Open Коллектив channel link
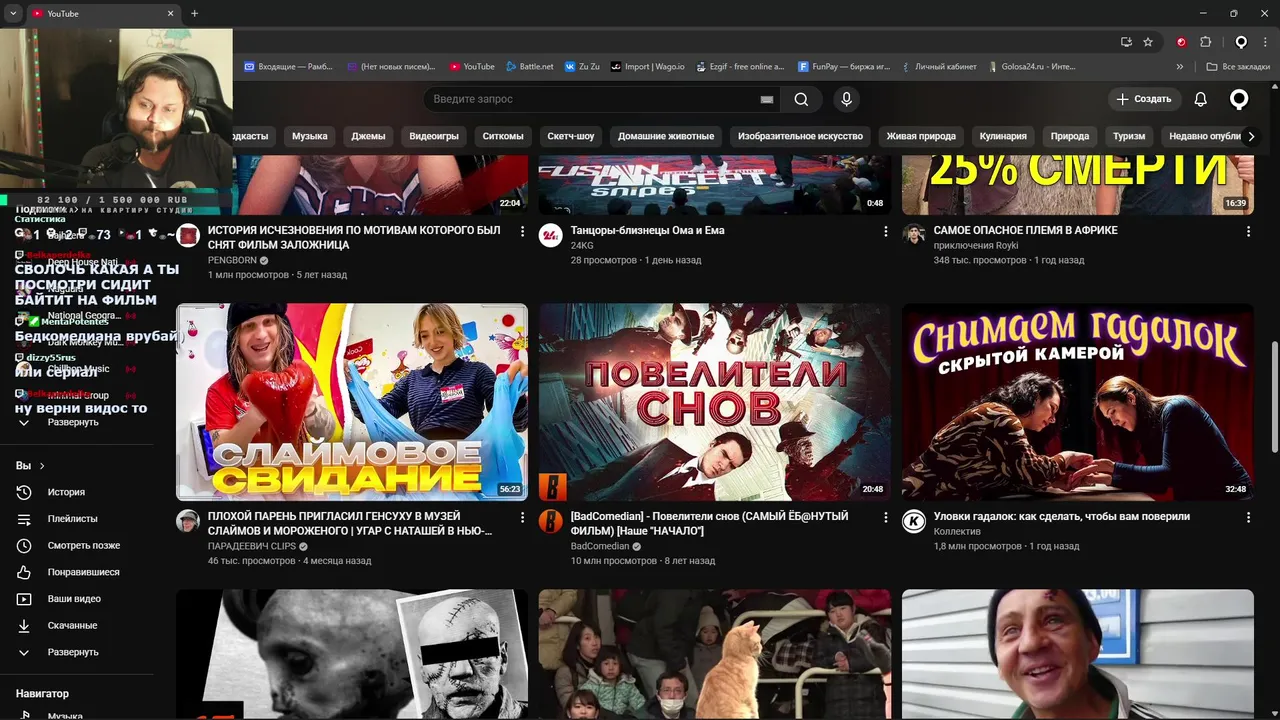1280x720 pixels. [957, 532]
